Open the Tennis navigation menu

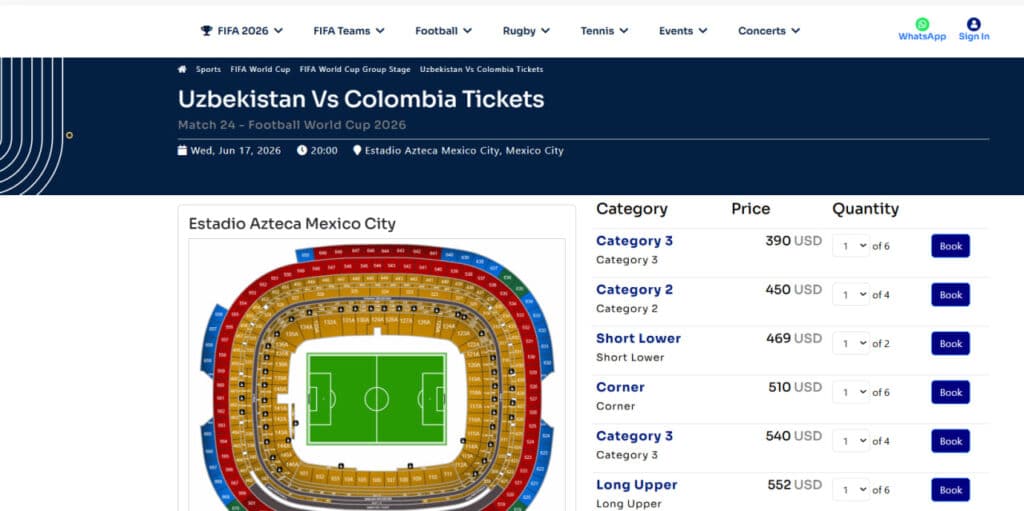click(x=604, y=31)
